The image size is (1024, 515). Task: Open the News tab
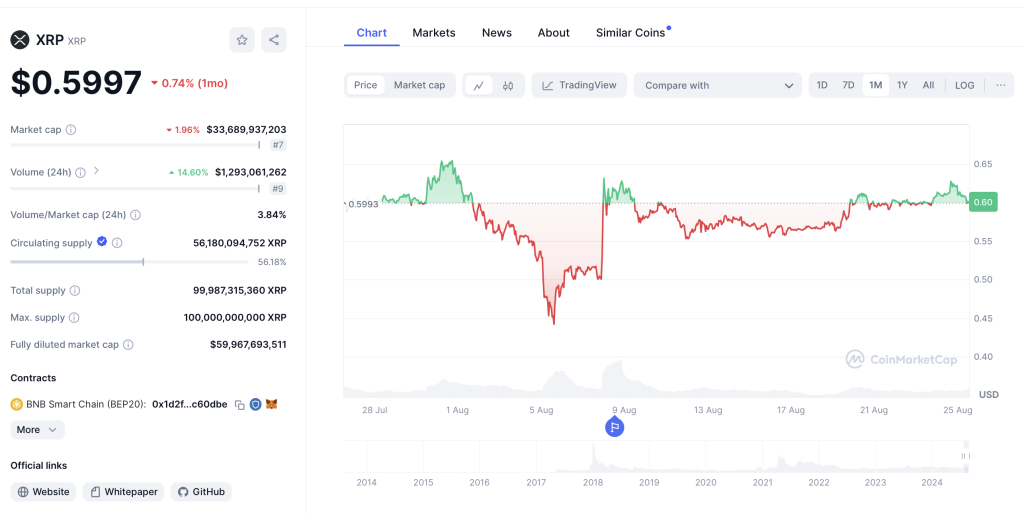click(x=497, y=33)
